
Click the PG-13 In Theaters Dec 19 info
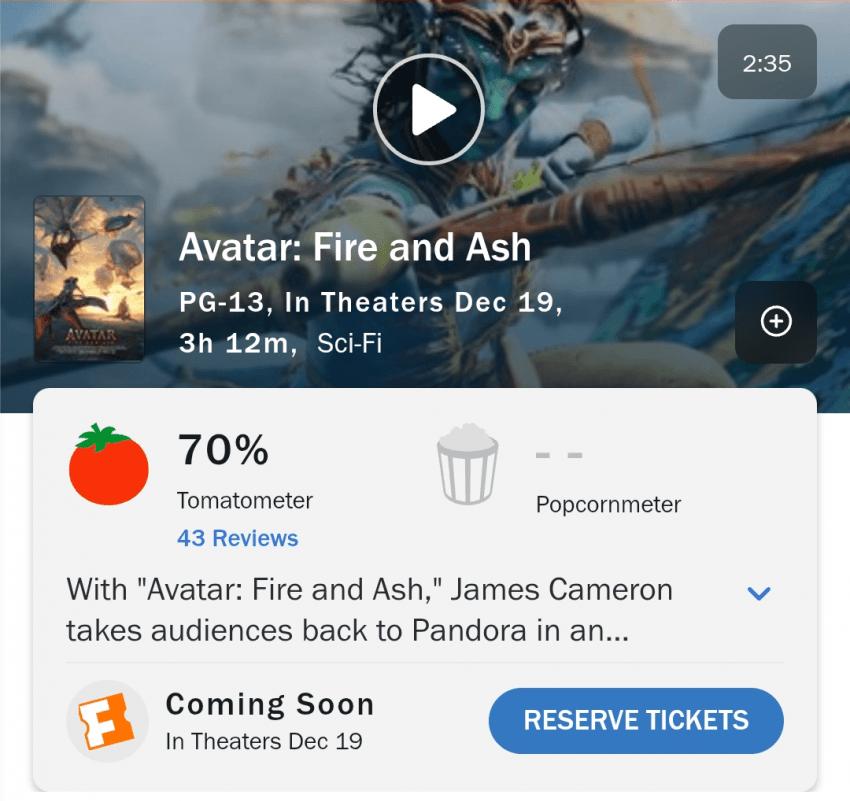(x=371, y=302)
